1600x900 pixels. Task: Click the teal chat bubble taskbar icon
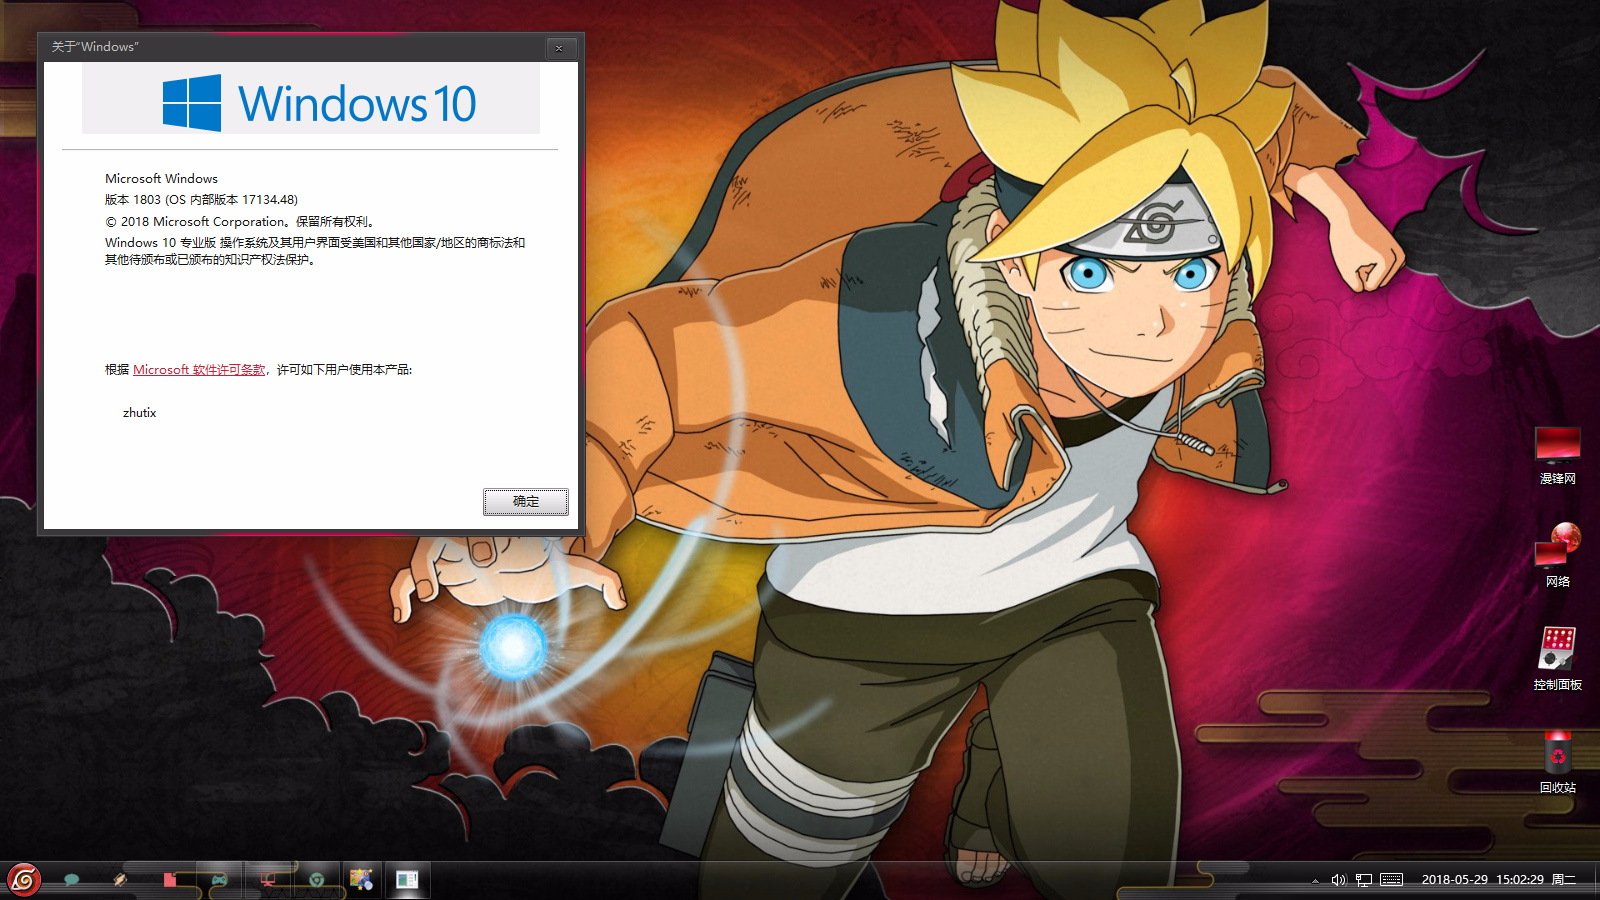[x=71, y=880]
